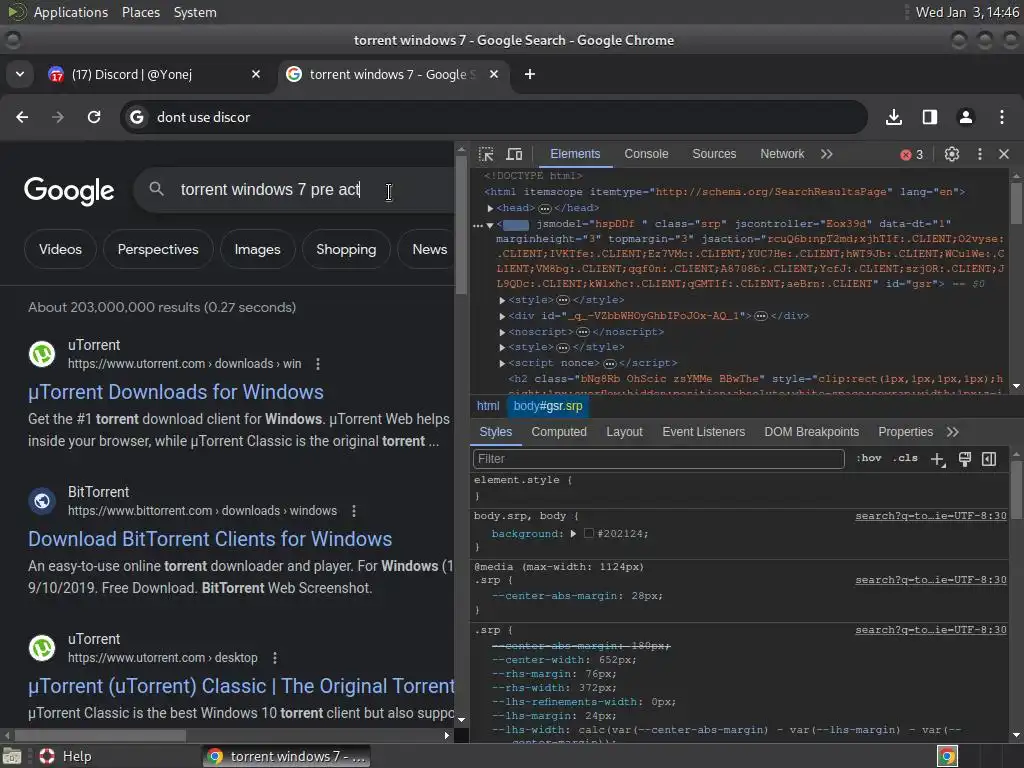Switch to the Layout tab

(x=624, y=432)
